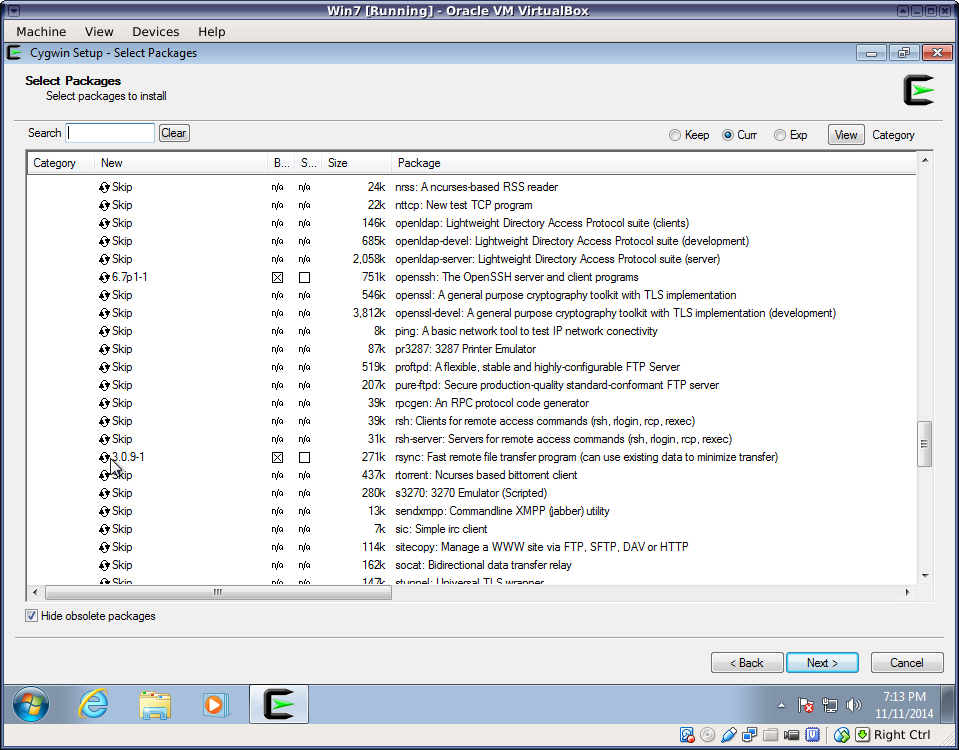Click the cycle icon for sendxmpp package

pyautogui.click(x=104, y=511)
